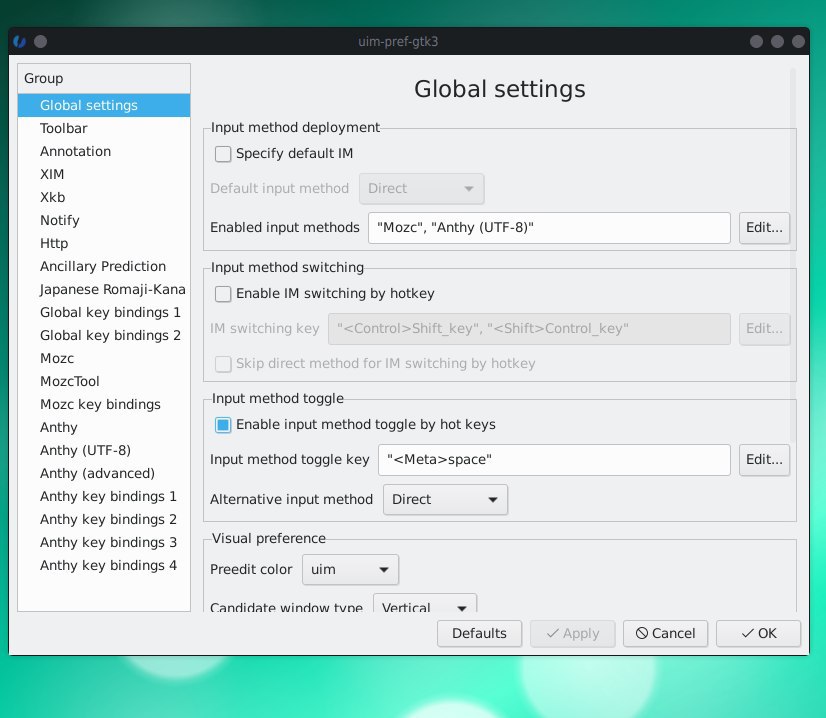The width and height of the screenshot is (826, 718).
Task: Click the Group column header
Action: click(104, 78)
